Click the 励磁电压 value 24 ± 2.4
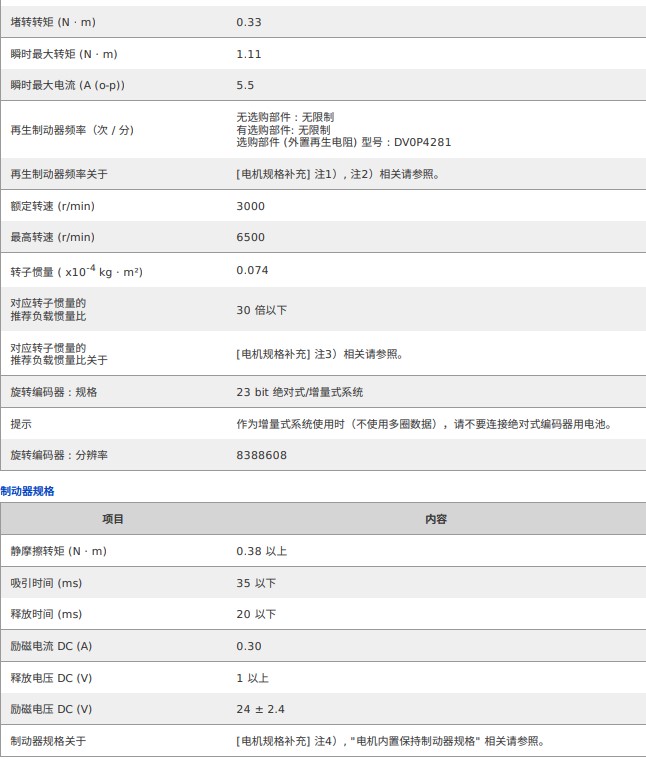Screen dimensions: 646x759 (x=261, y=709)
